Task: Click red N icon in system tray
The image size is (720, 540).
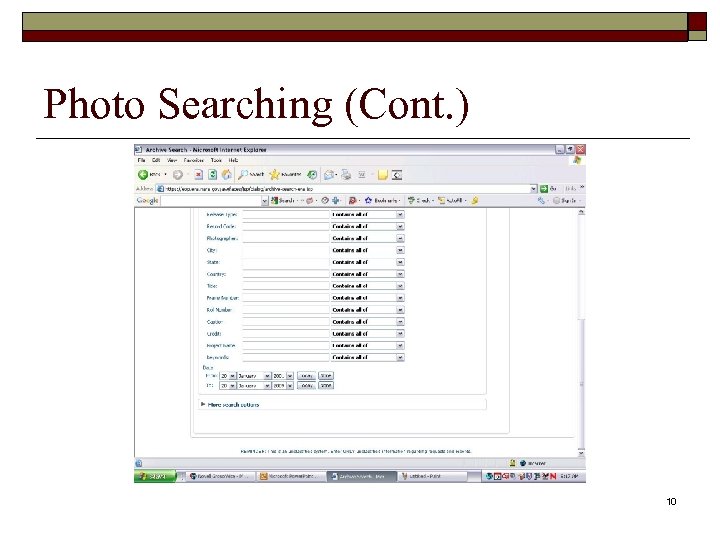Action: pyautogui.click(x=553, y=477)
